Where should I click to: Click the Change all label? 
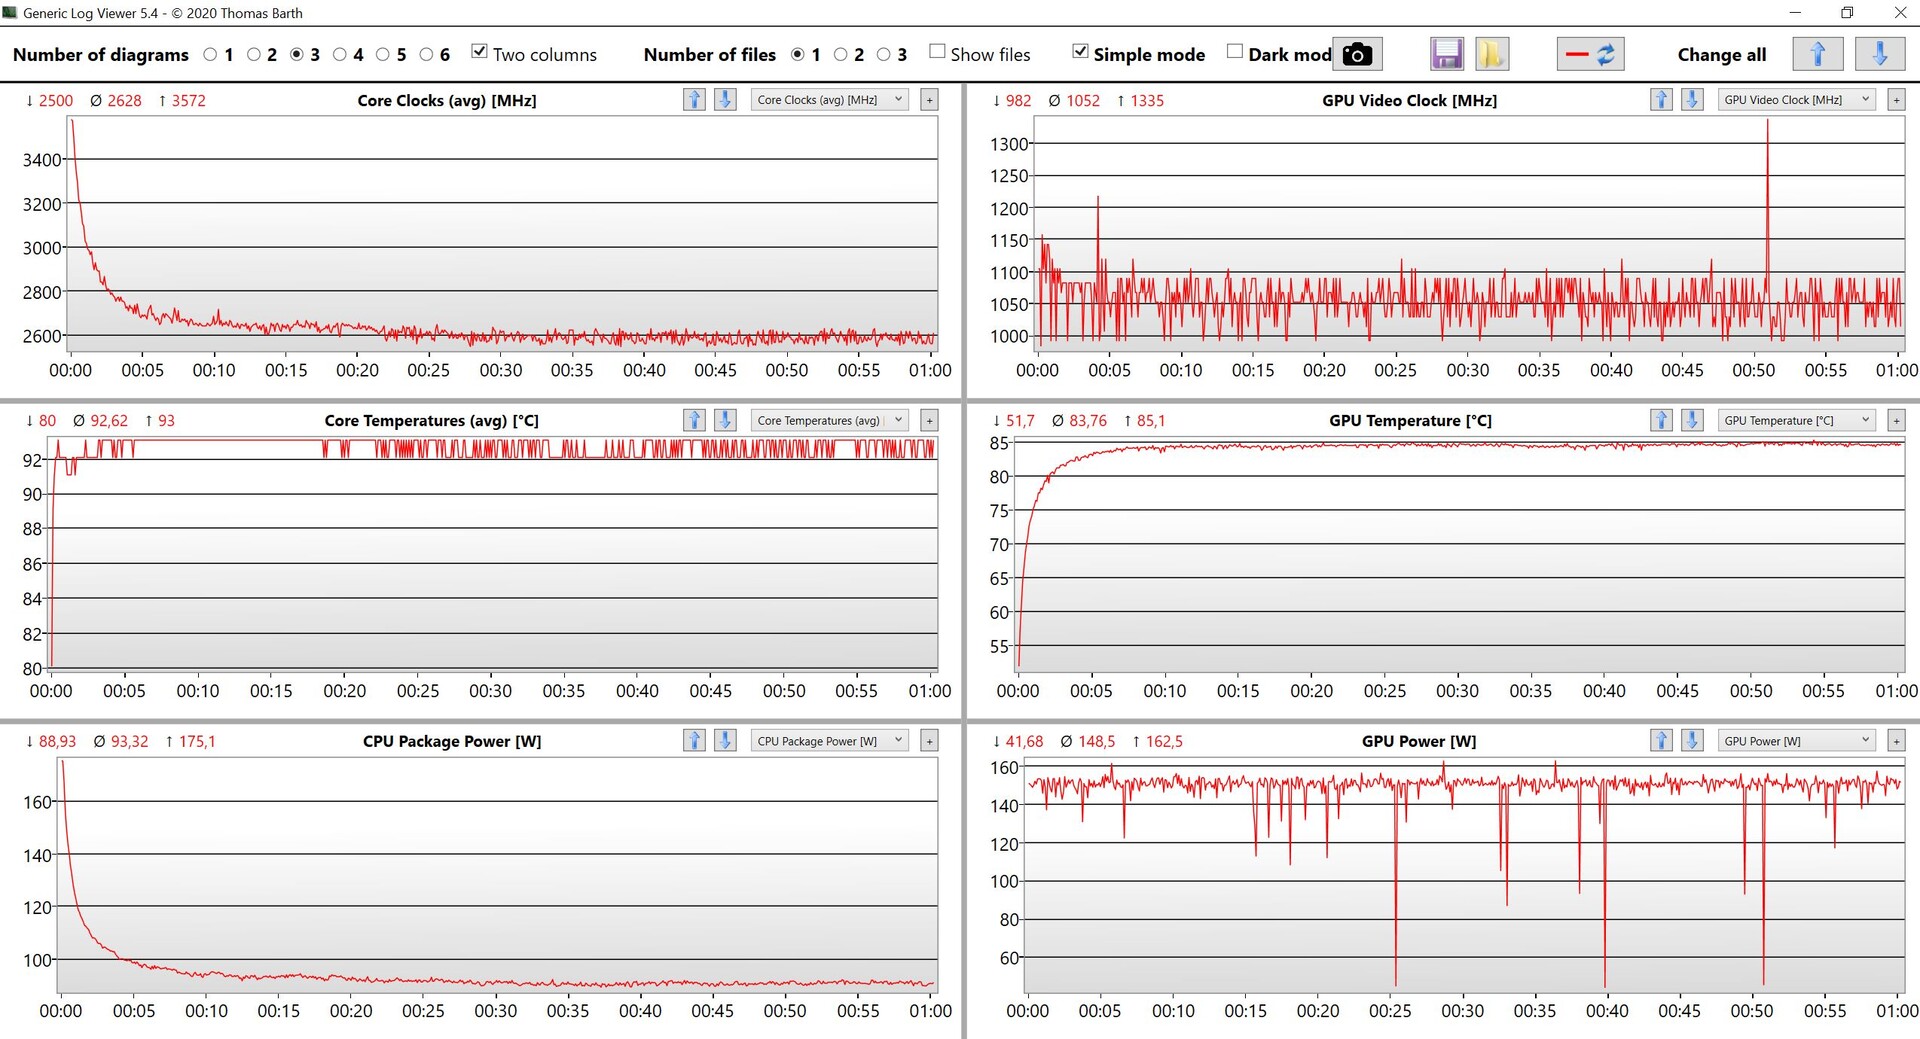(x=1722, y=55)
